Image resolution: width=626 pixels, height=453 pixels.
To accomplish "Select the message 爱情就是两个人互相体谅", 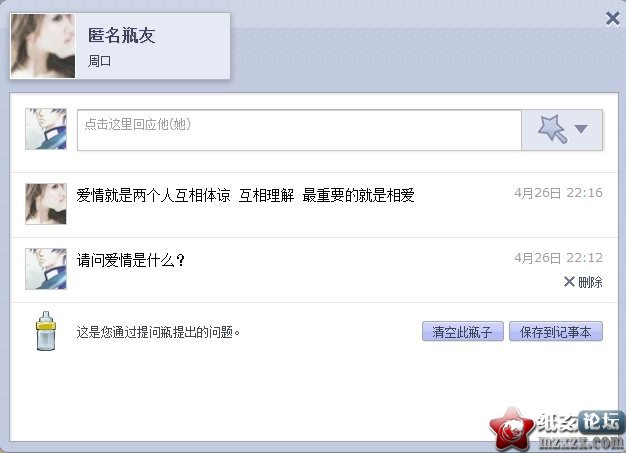I will (154, 196).
